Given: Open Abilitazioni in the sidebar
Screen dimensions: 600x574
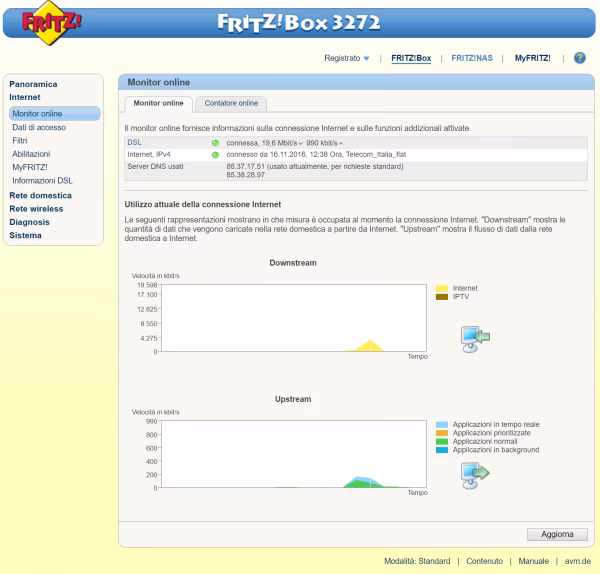Looking at the screenshot, I should pyautogui.click(x=31, y=154).
